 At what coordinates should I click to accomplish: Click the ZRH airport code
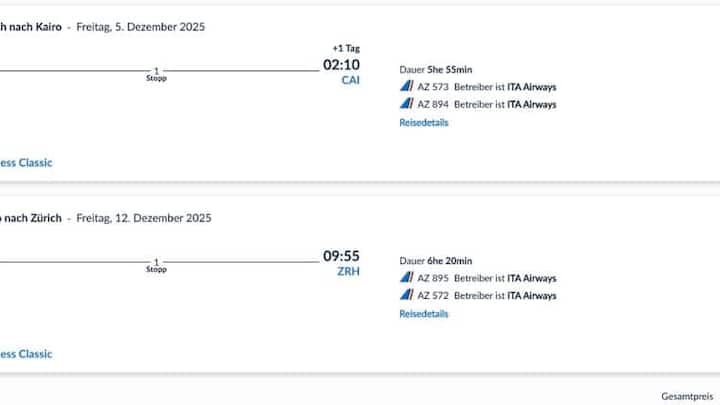coord(348,271)
